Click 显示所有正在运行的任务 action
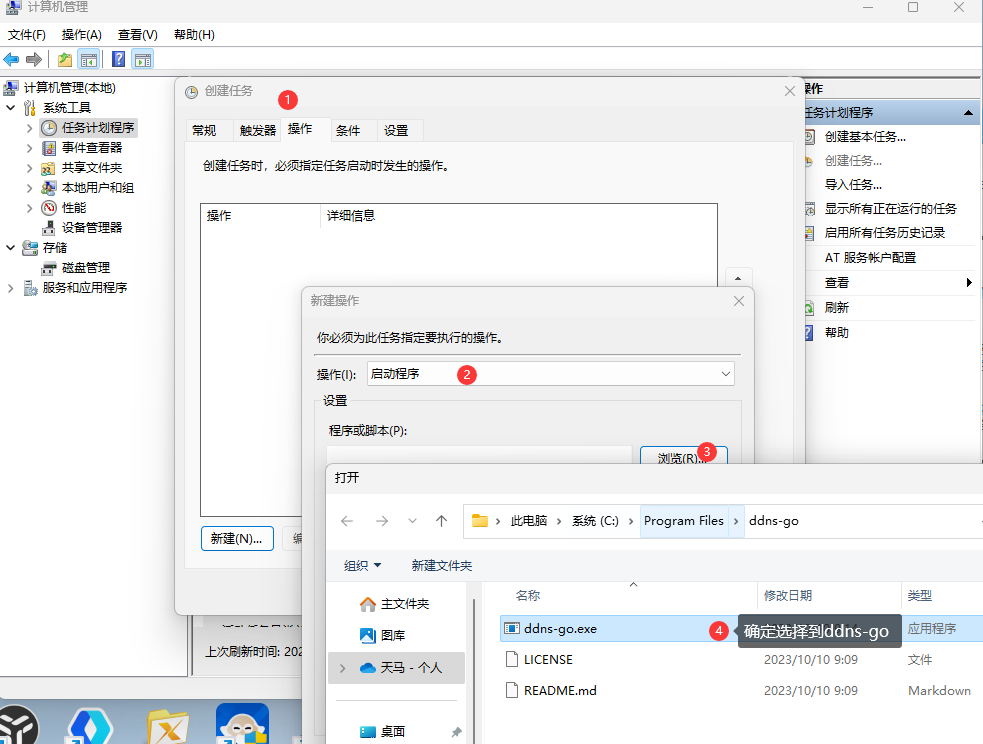 [891, 209]
